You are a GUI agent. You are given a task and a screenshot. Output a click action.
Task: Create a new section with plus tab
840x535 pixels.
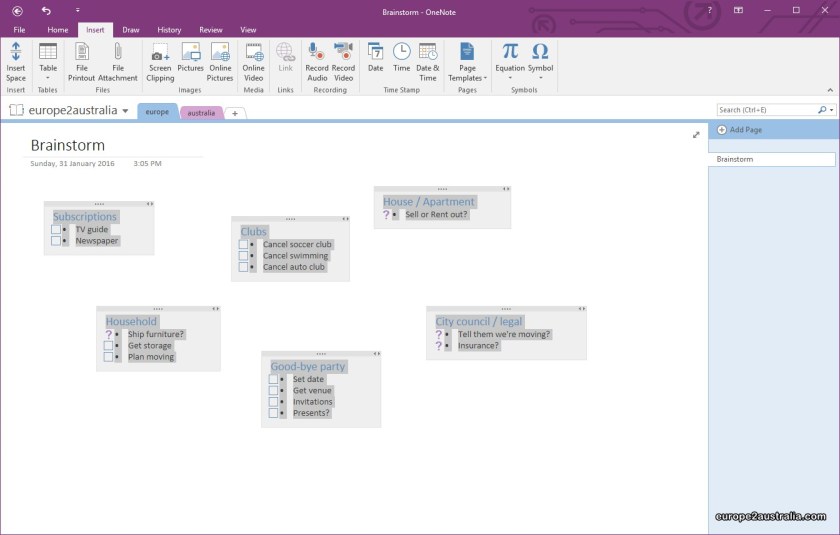[x=235, y=113]
